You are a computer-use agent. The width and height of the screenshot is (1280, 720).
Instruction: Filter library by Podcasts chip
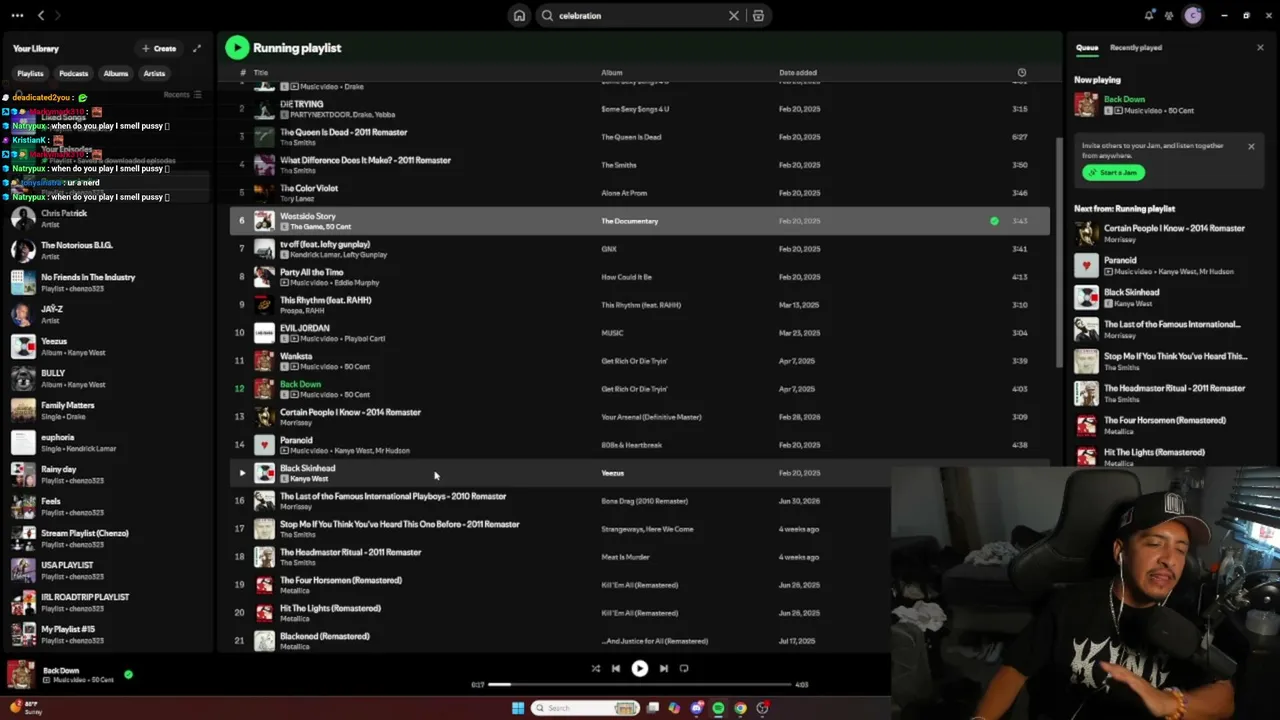(x=73, y=73)
